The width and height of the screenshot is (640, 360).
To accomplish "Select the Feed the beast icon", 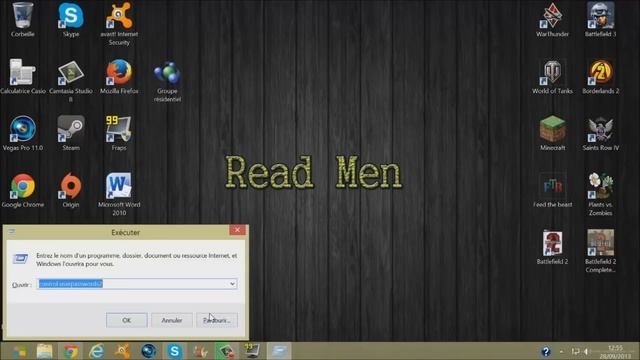I will point(552,190).
